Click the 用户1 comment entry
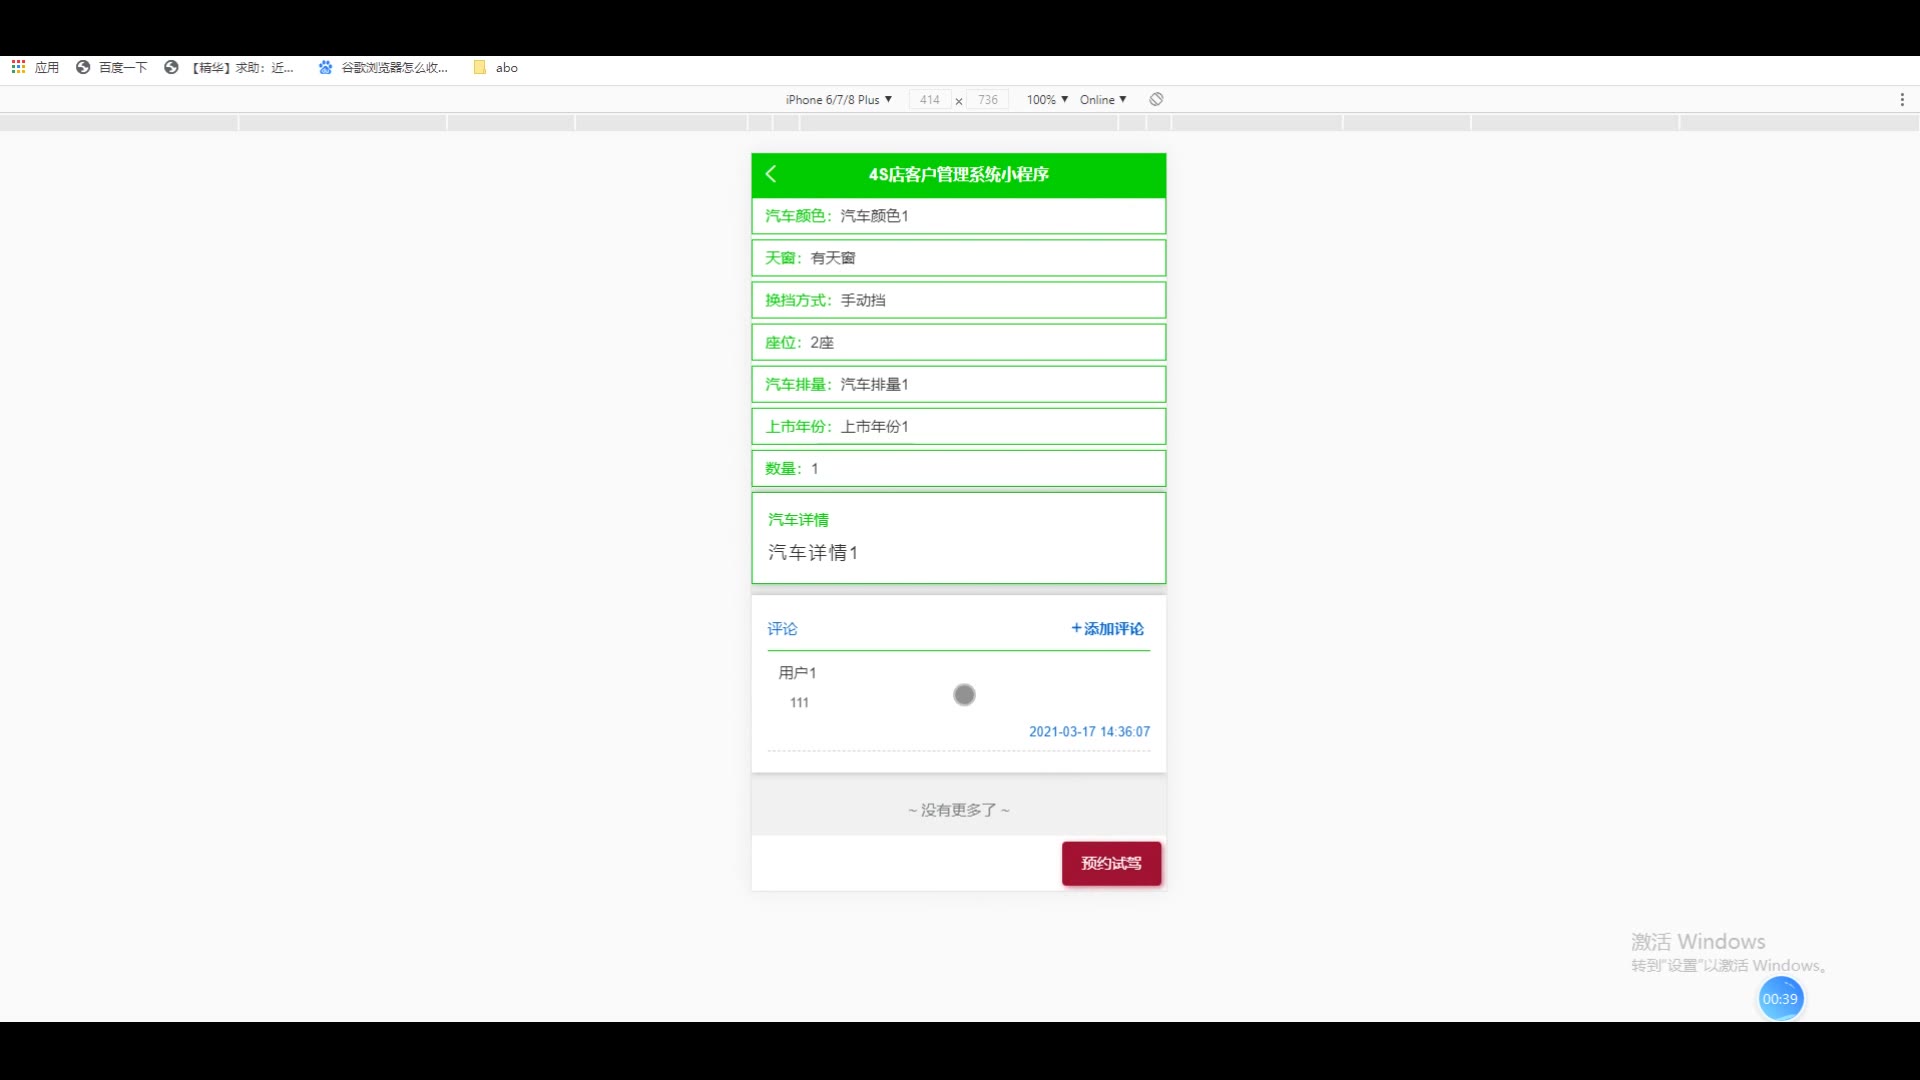The image size is (1920, 1080). [x=797, y=673]
